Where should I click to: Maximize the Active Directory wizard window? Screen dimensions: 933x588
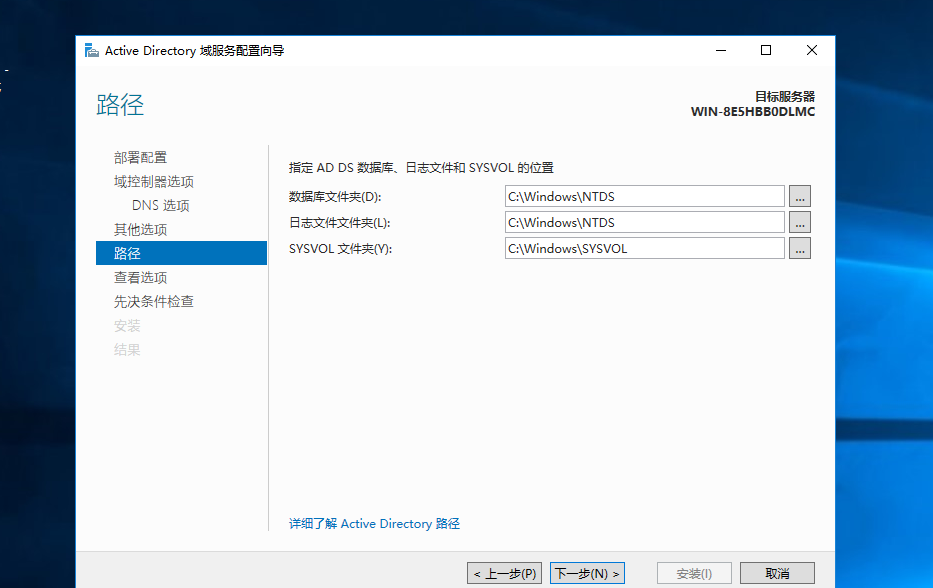coord(766,51)
